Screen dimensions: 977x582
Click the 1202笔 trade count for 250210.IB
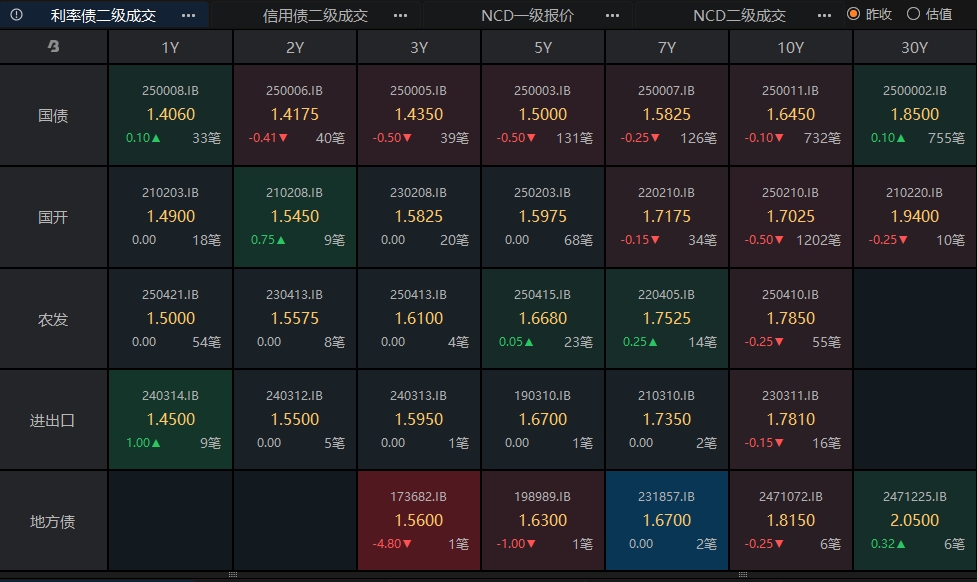pyautogui.click(x=818, y=240)
